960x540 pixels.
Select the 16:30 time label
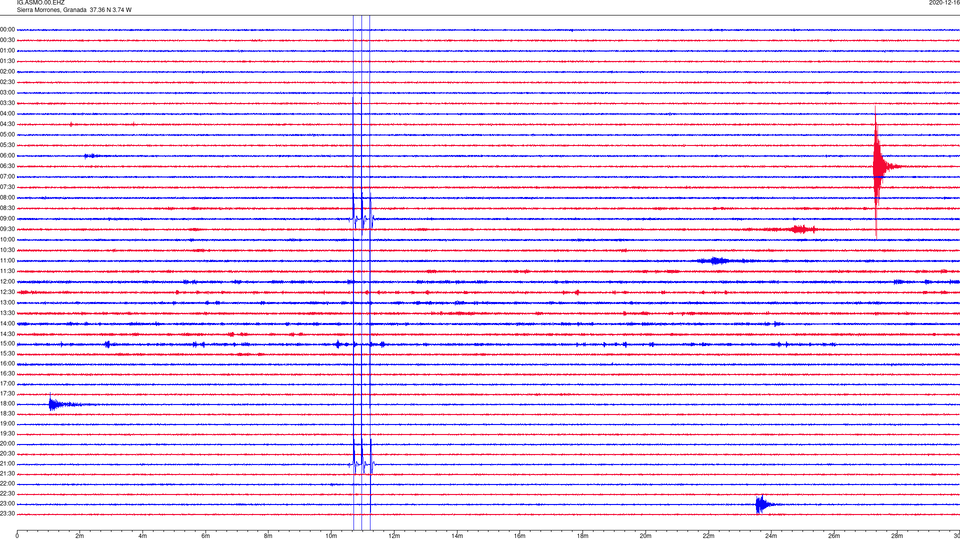[7, 373]
